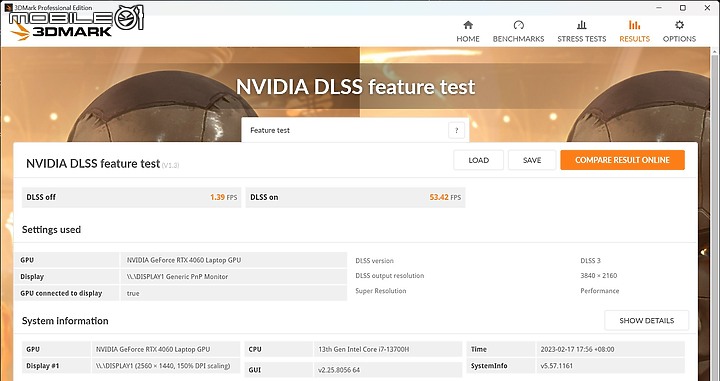Viewport: 720px width, 381px height.
Task: Open the Options tab
Action: click(x=679, y=32)
